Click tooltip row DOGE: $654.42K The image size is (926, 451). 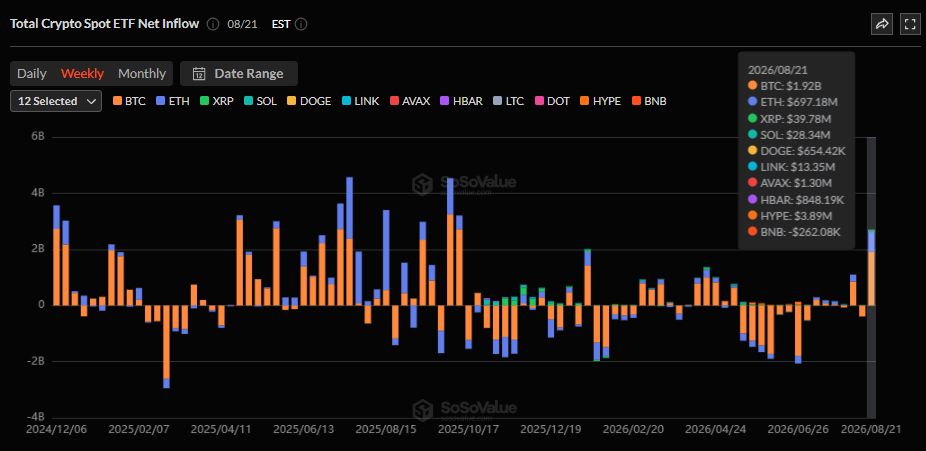796,151
